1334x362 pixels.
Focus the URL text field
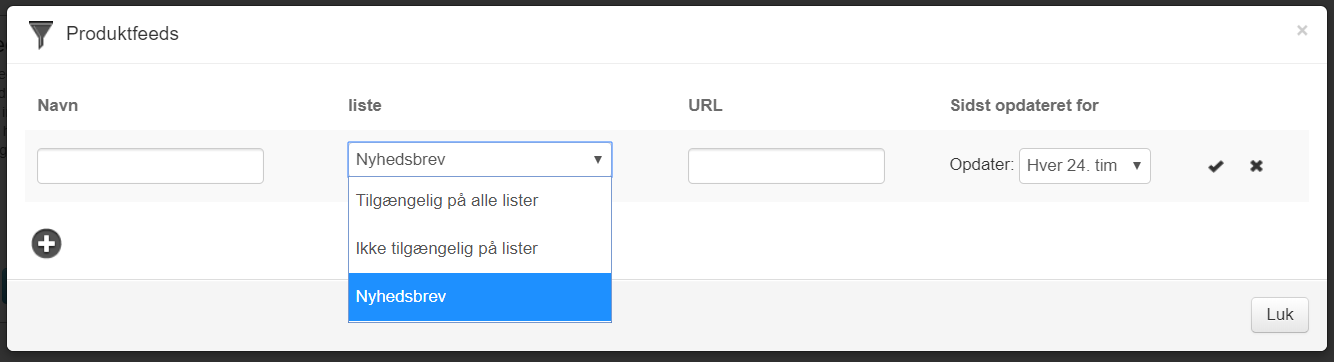[x=786, y=166]
